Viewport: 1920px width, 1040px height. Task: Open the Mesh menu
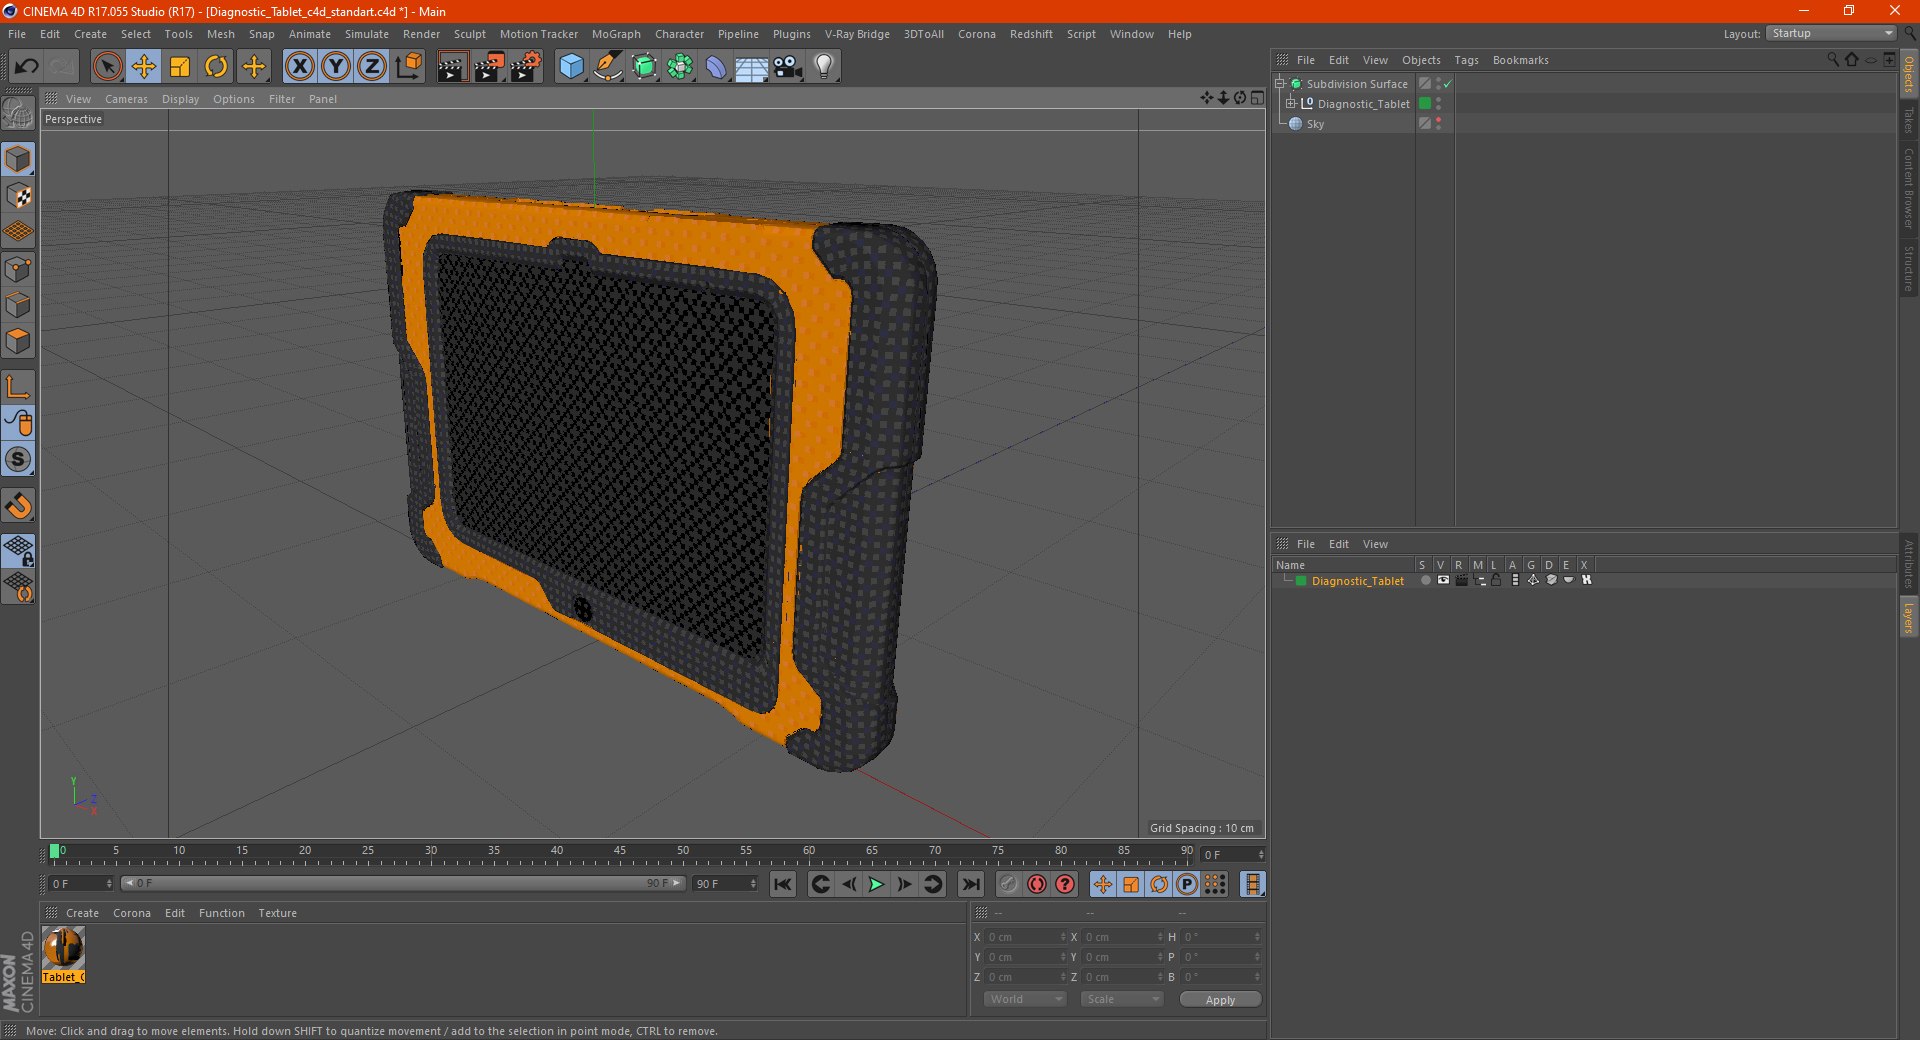[x=220, y=34]
